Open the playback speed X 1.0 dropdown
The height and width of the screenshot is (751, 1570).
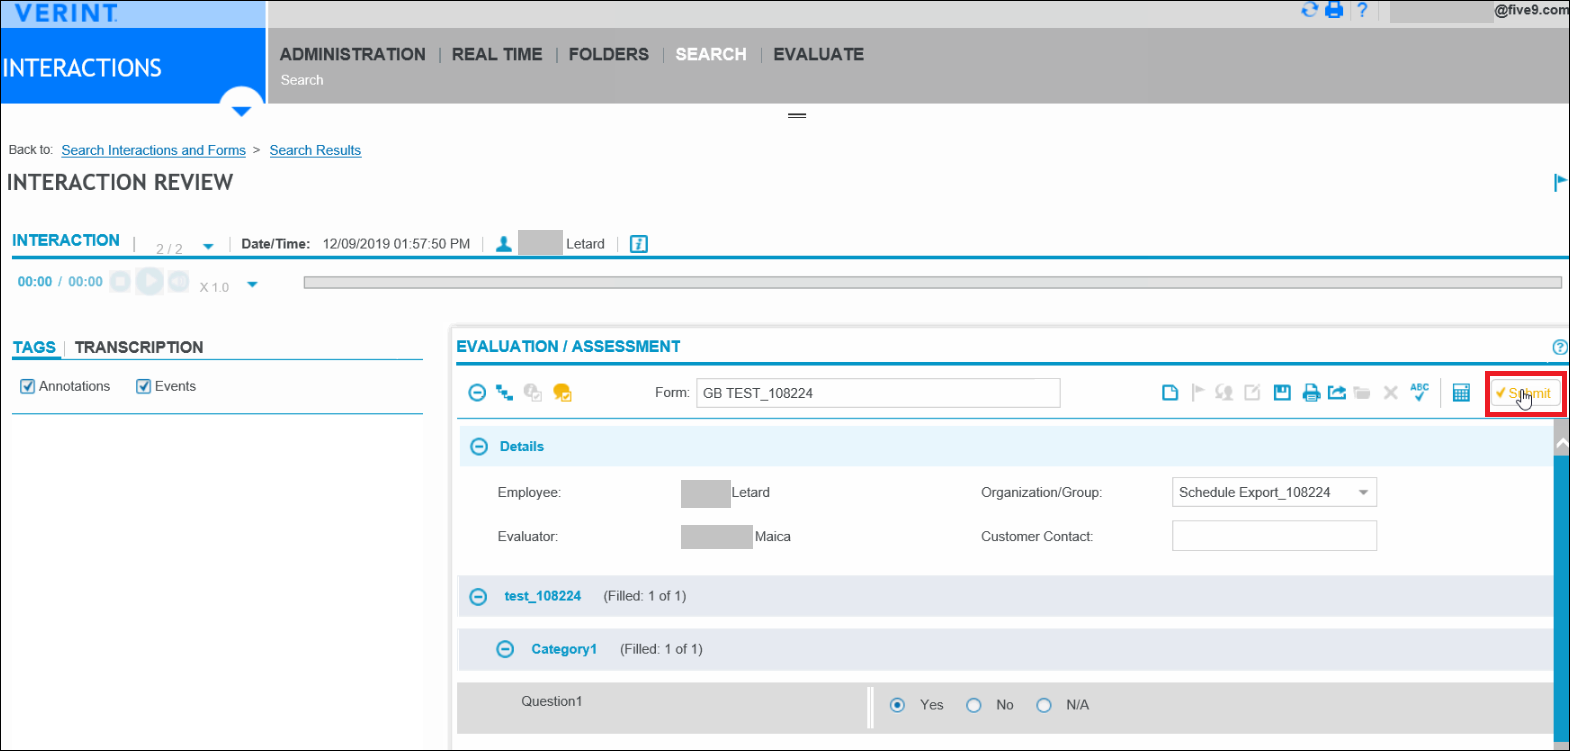click(x=252, y=285)
